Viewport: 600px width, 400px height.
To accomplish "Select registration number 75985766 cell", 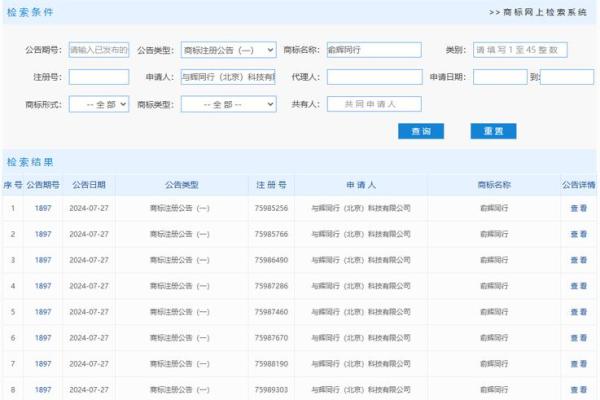I will coord(271,234).
